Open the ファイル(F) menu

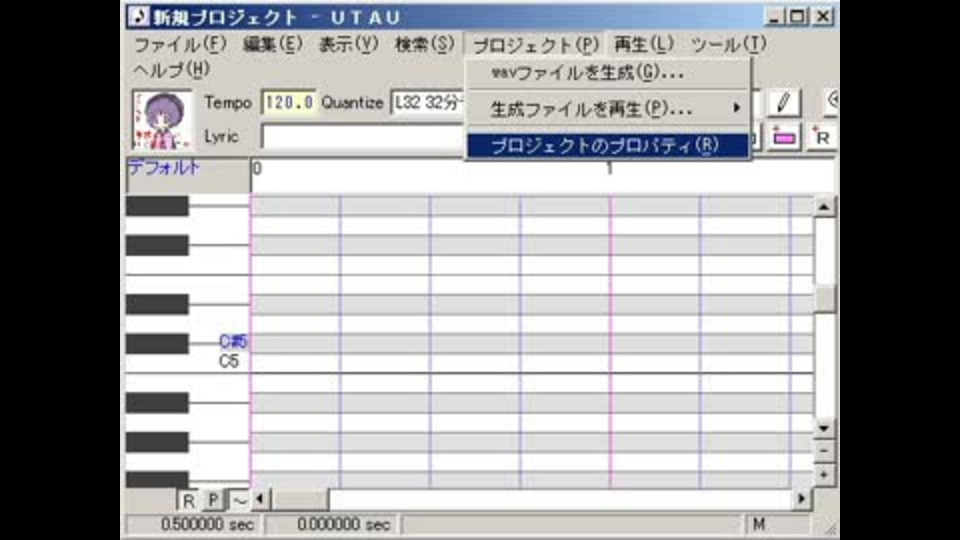click(x=180, y=44)
